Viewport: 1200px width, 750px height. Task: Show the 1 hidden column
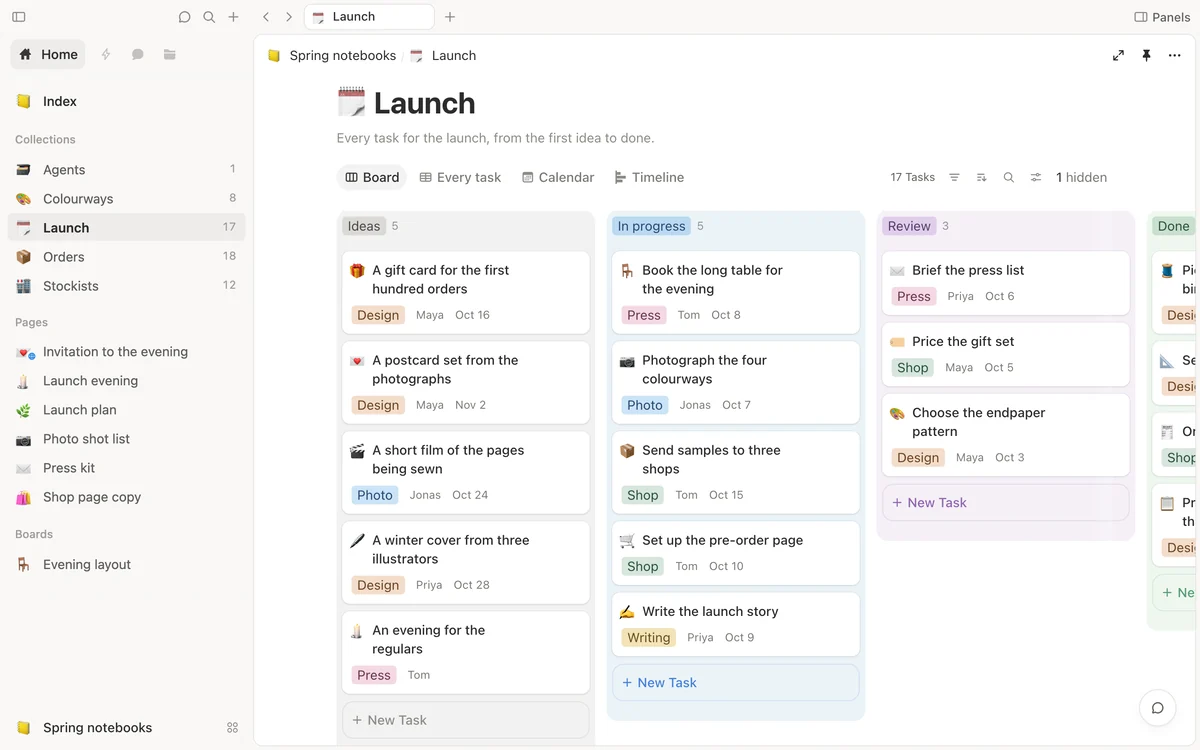pos(1081,177)
